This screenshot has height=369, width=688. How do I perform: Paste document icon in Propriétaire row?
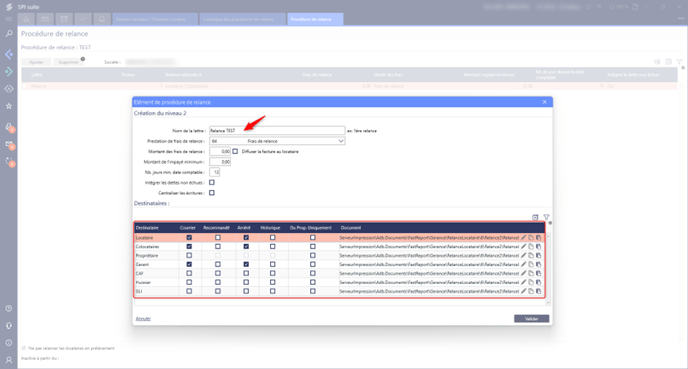(x=538, y=255)
